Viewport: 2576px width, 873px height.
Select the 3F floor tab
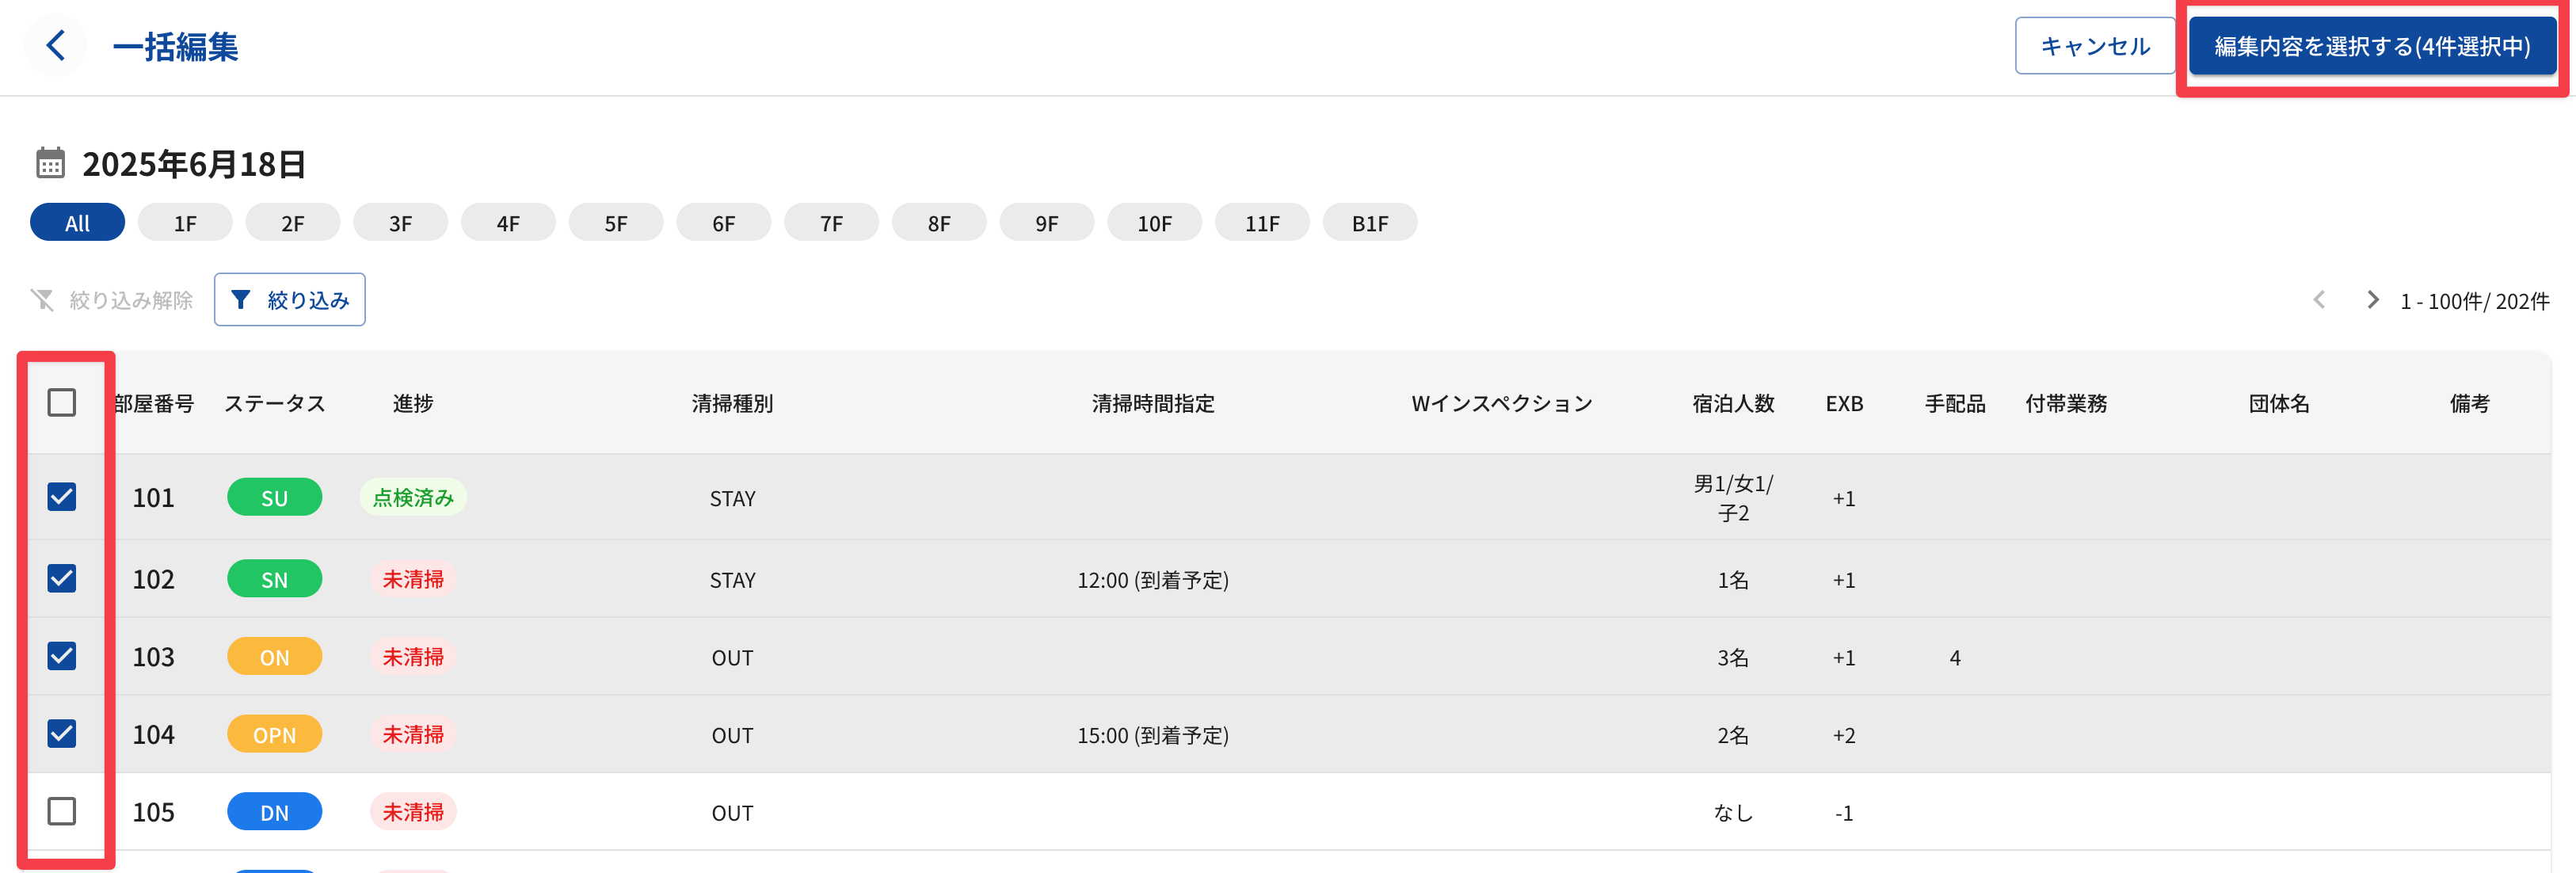pos(400,223)
